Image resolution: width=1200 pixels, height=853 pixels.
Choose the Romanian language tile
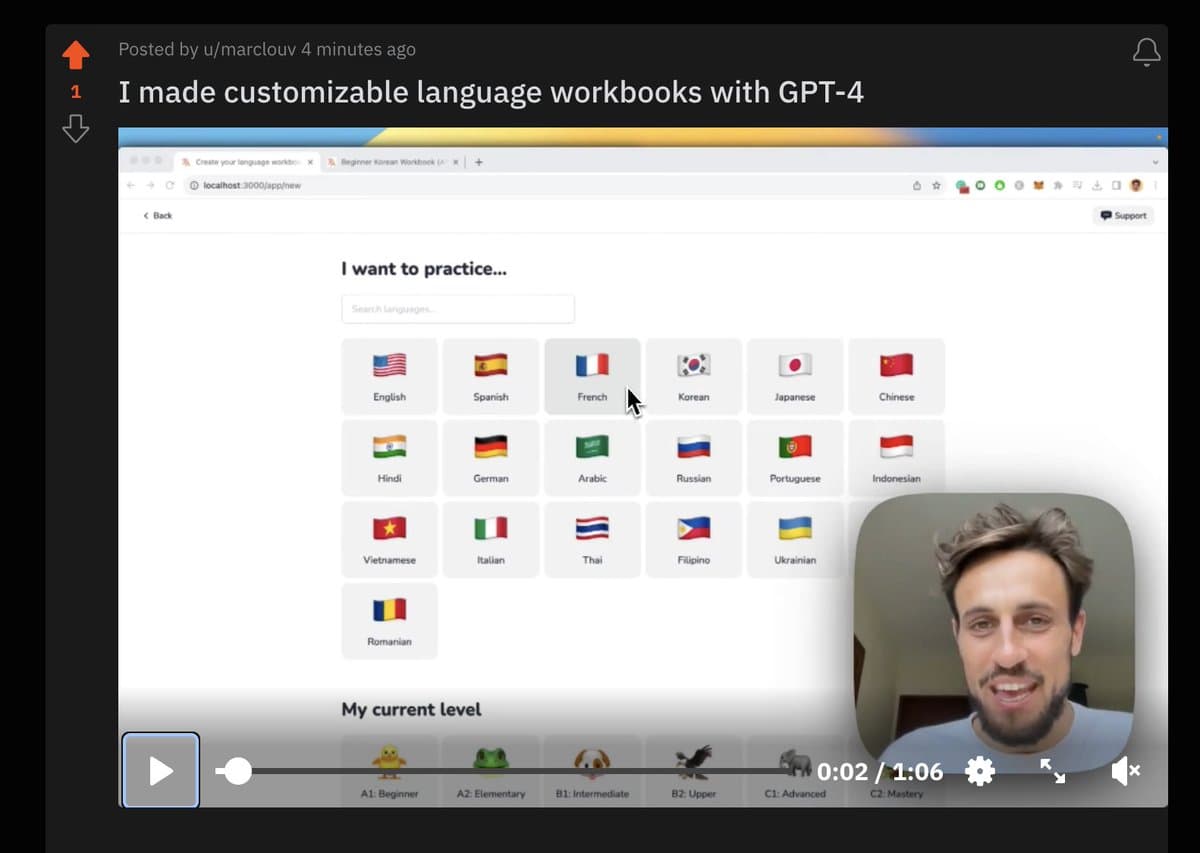pyautogui.click(x=389, y=621)
